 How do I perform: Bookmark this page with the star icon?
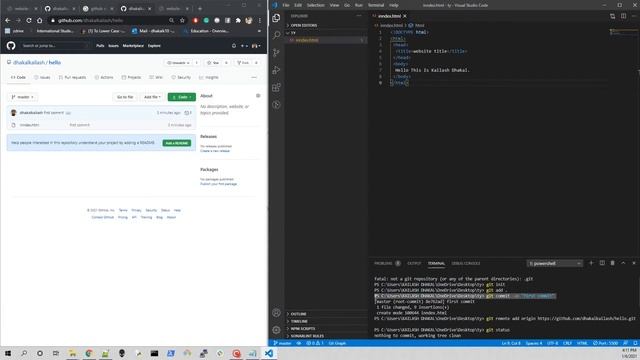coord(182,20)
